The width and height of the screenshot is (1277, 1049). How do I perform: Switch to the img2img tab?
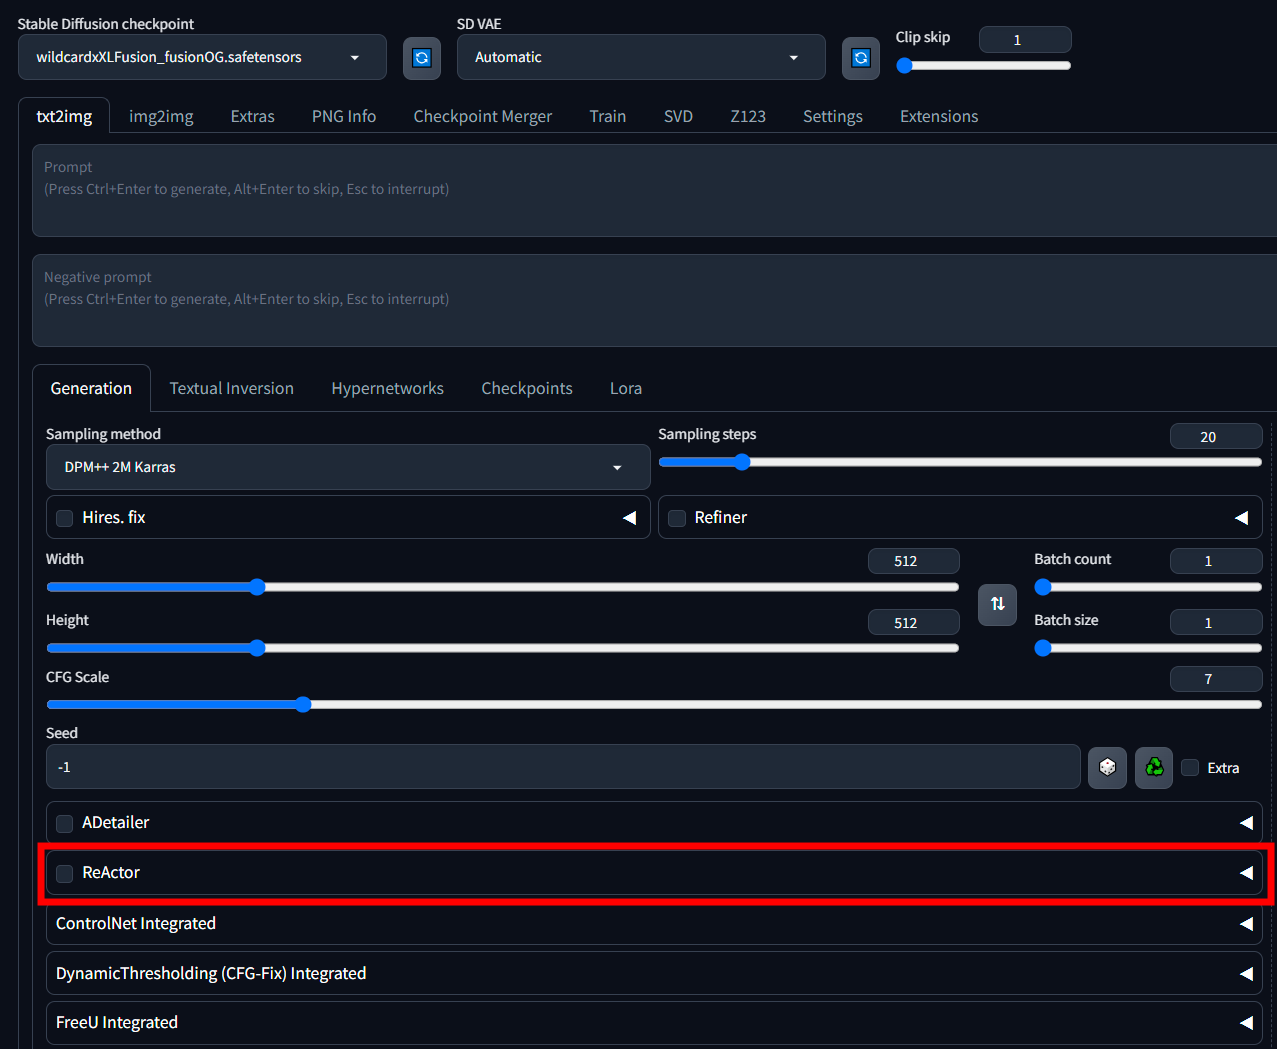(161, 116)
